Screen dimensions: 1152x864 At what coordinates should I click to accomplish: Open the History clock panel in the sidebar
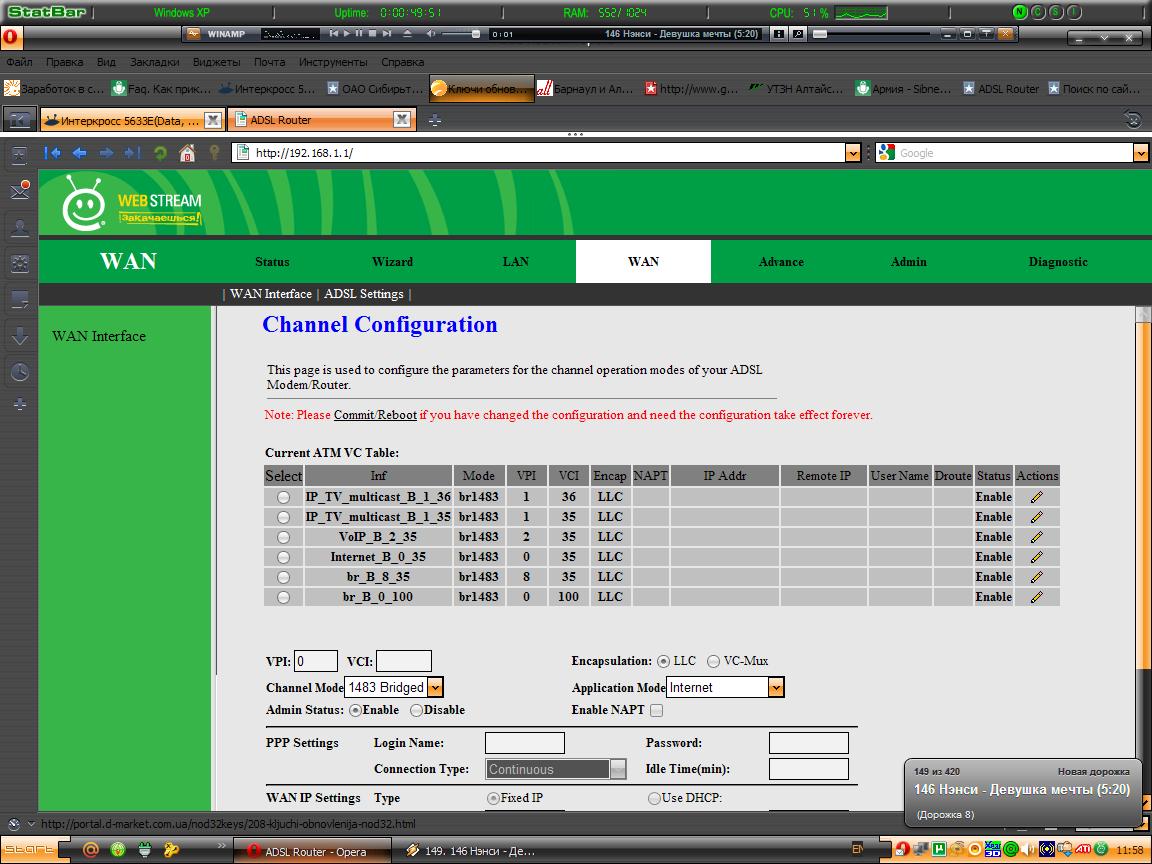pyautogui.click(x=19, y=372)
